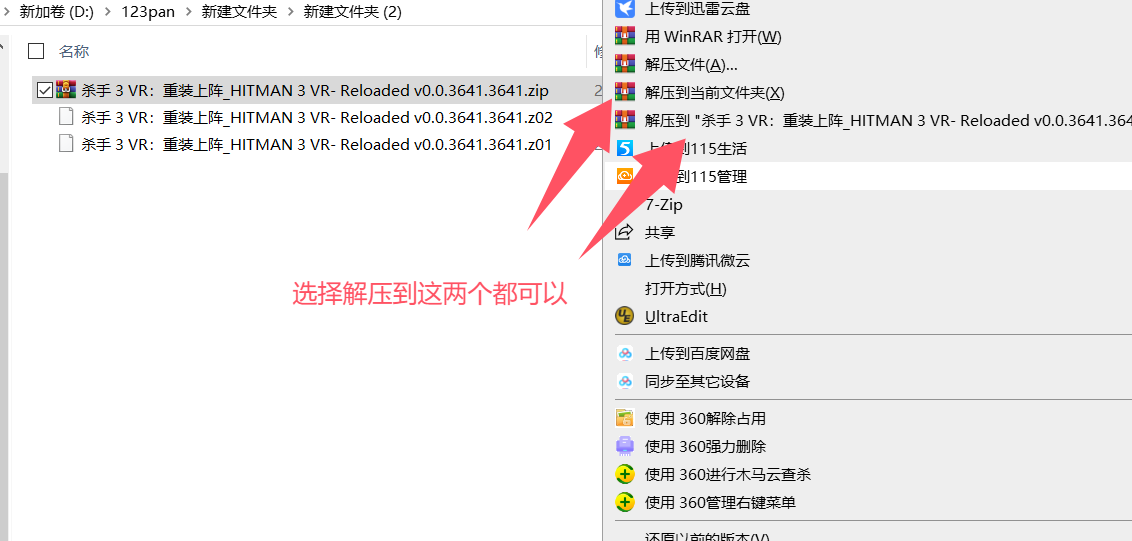Expand the chevron before 新建文件夹 (2)
The width and height of the screenshot is (1132, 541).
coord(290,12)
